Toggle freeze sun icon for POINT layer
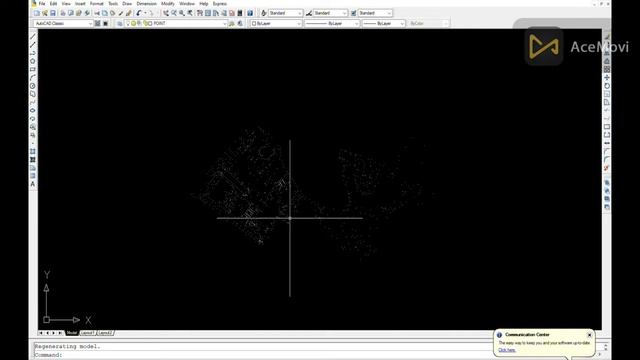640x360 pixels. [133, 24]
